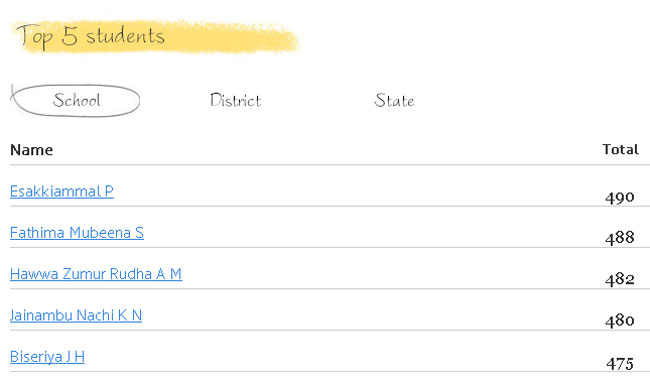Select the total score 488
Screen dimensions: 650x380
(620, 238)
